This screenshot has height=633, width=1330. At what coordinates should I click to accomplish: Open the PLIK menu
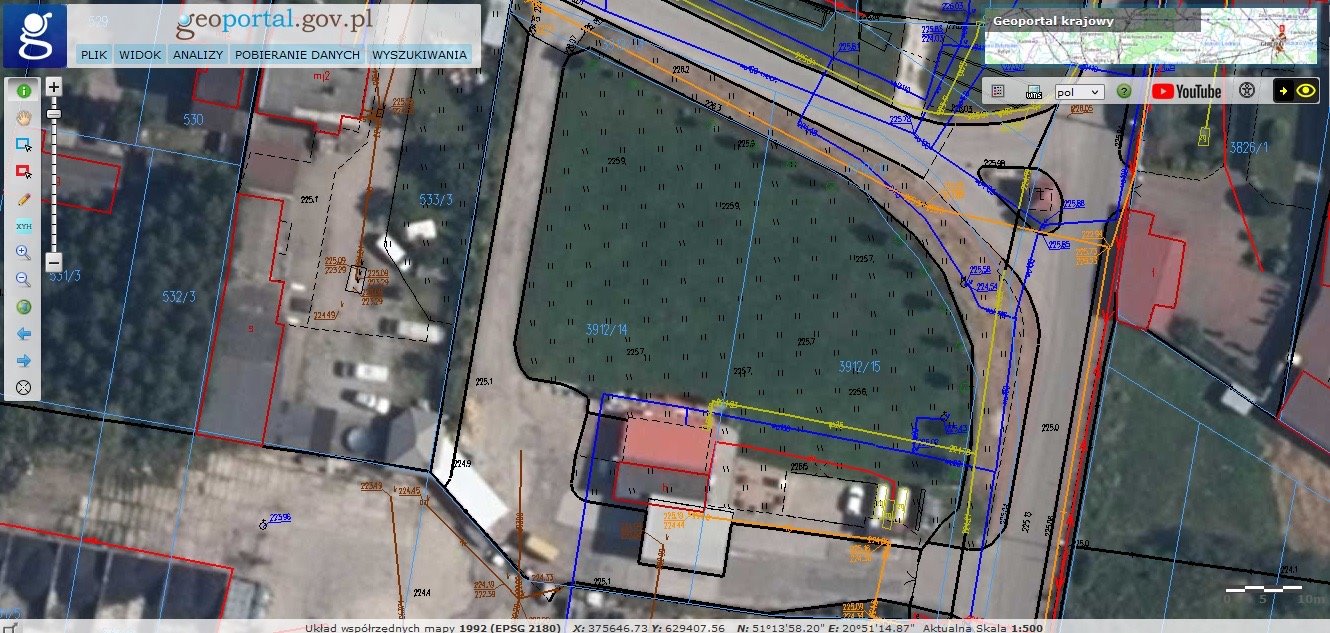click(95, 55)
